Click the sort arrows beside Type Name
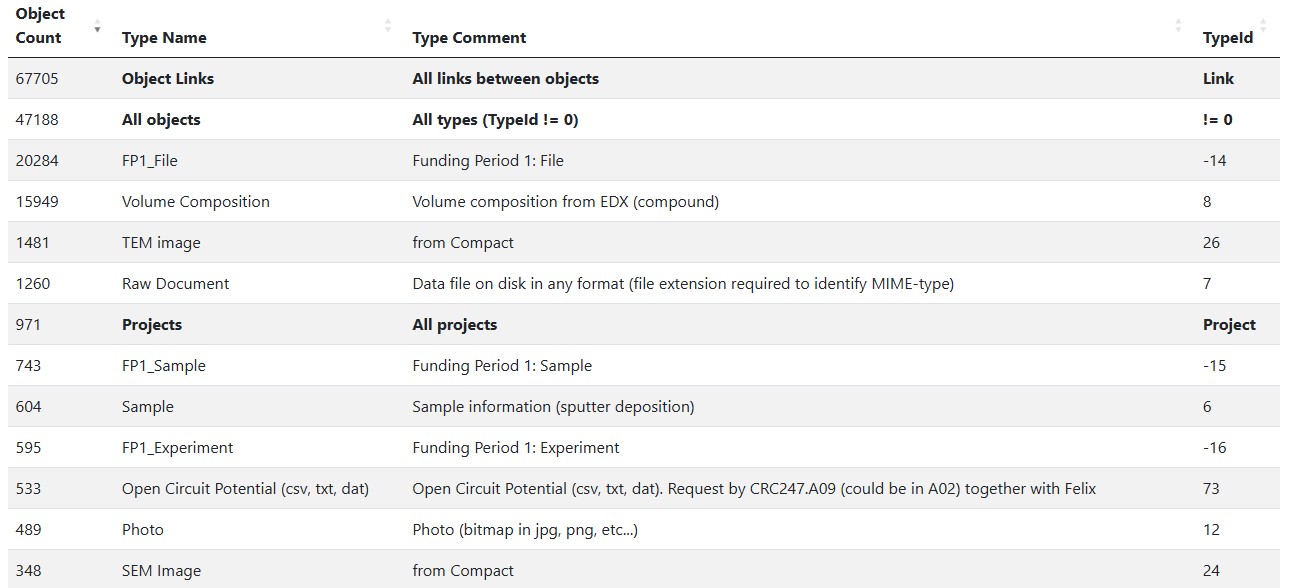Image resolution: width=1289 pixels, height=588 pixels. point(387,26)
